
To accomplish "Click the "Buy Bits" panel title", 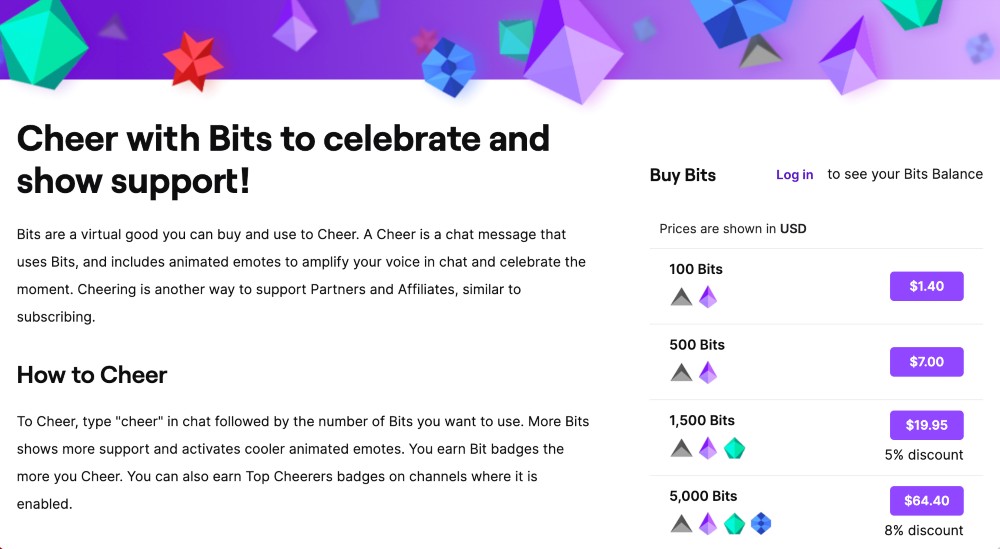I will click(x=683, y=175).
